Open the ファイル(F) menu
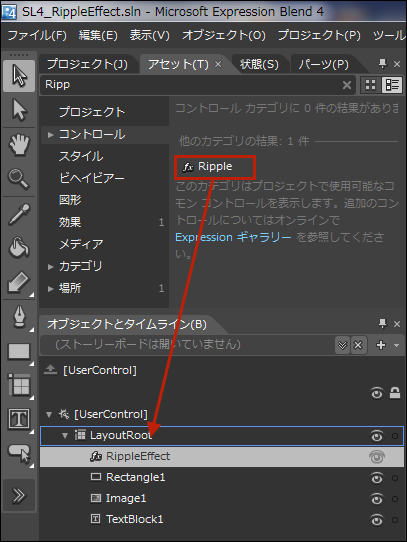 pyautogui.click(x=37, y=35)
